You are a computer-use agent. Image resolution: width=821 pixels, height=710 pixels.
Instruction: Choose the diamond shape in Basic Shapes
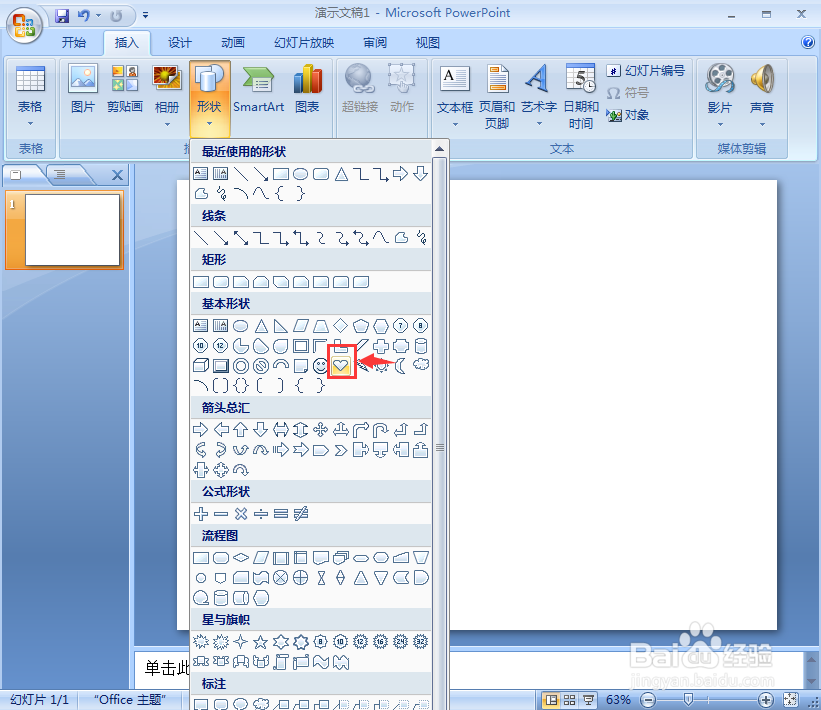coord(341,326)
